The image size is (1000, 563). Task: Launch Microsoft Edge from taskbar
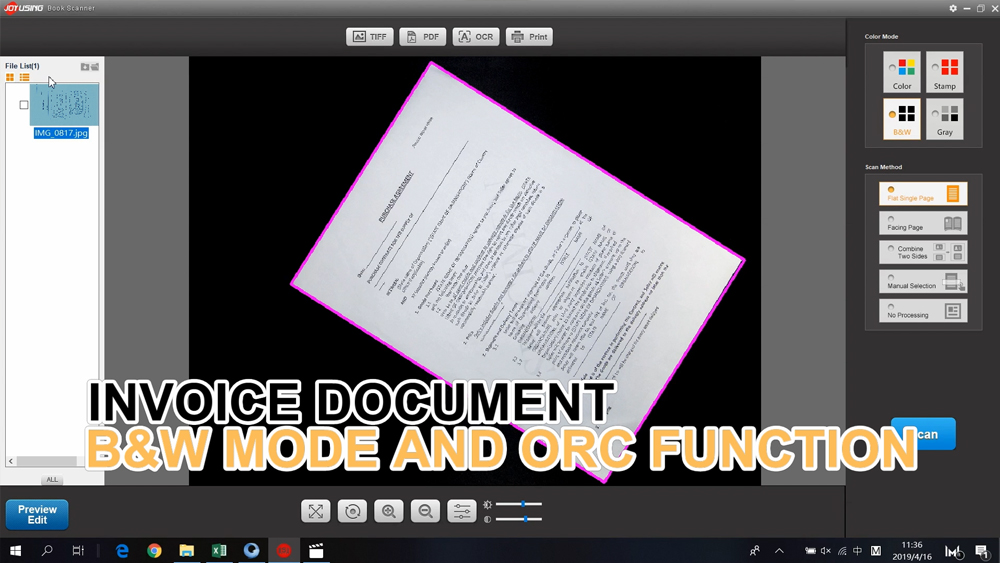point(122,550)
